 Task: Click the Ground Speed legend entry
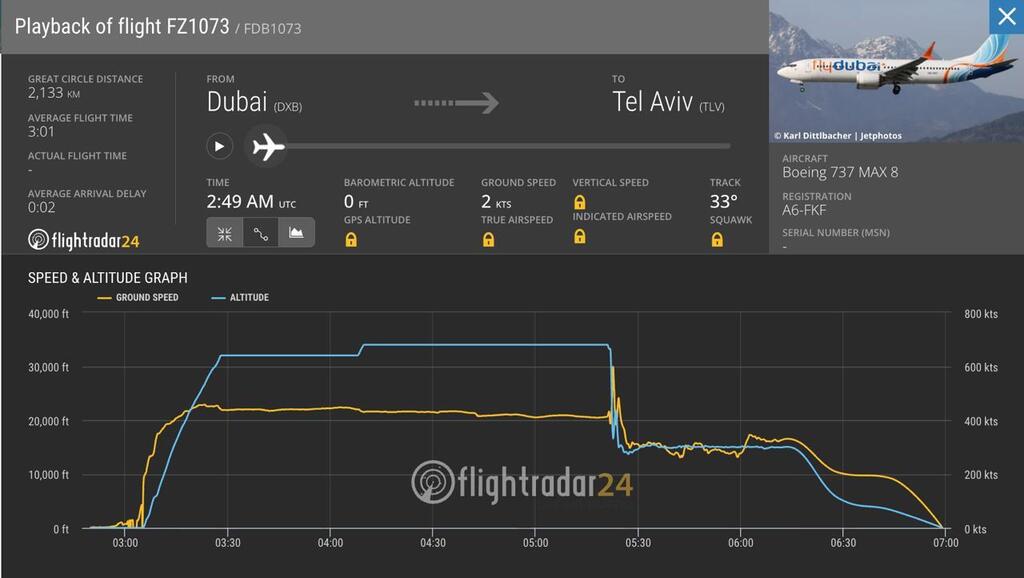click(x=138, y=297)
